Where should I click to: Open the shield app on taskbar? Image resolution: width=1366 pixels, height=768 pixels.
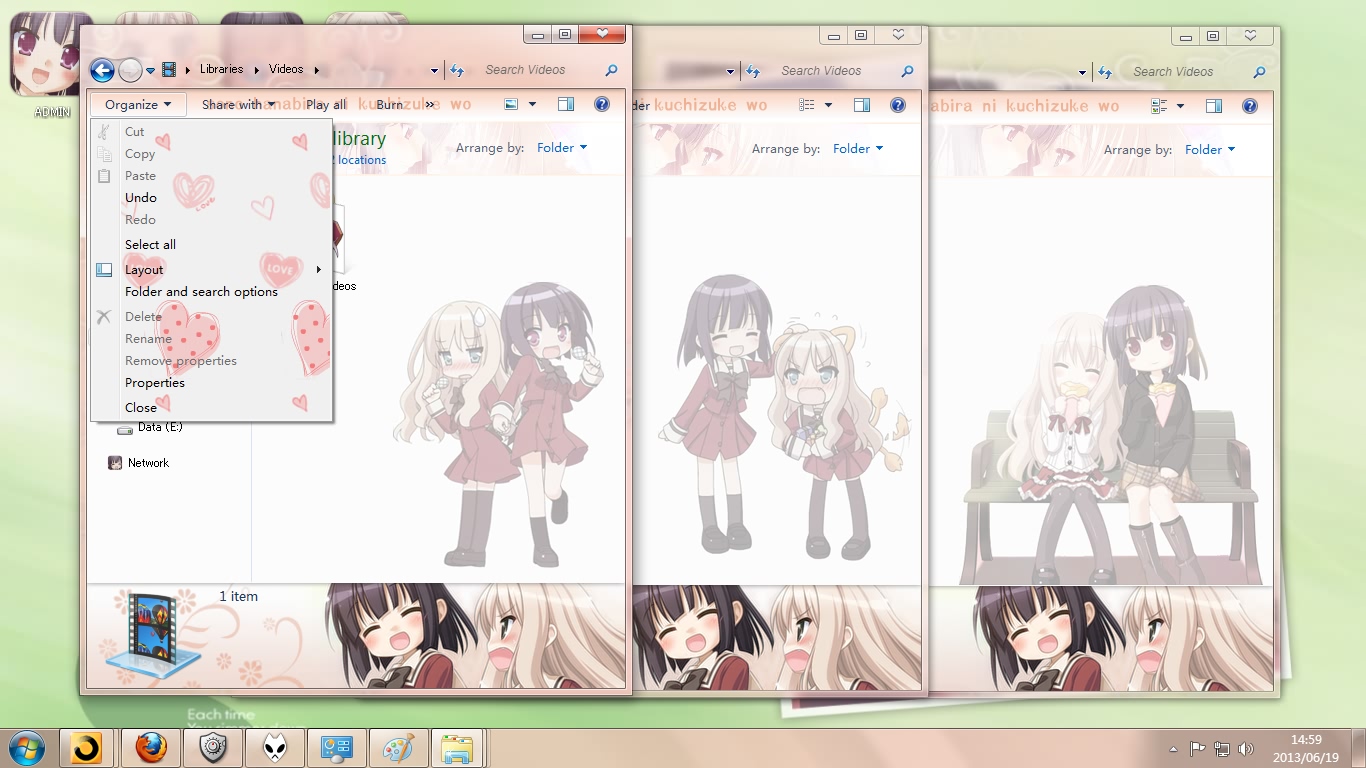point(213,748)
